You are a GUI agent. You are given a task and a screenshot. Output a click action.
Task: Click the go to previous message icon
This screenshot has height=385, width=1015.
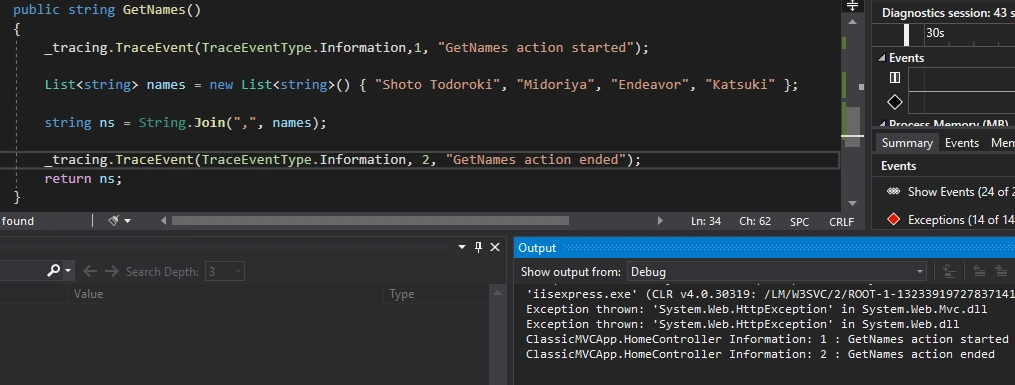[979, 272]
